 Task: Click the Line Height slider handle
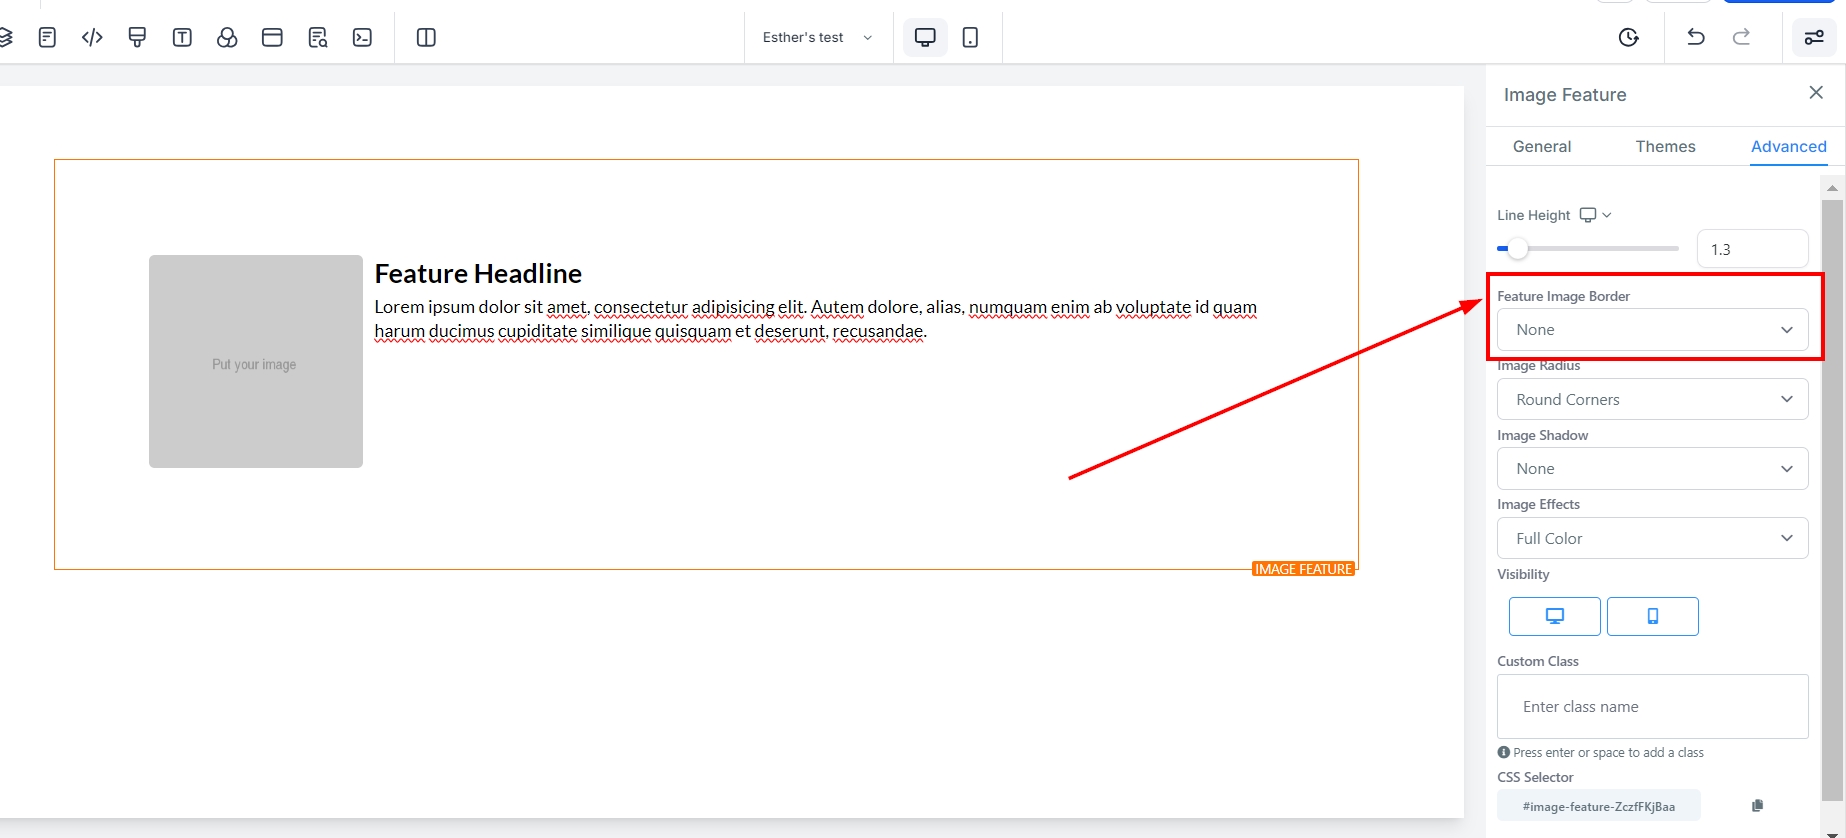(1517, 249)
